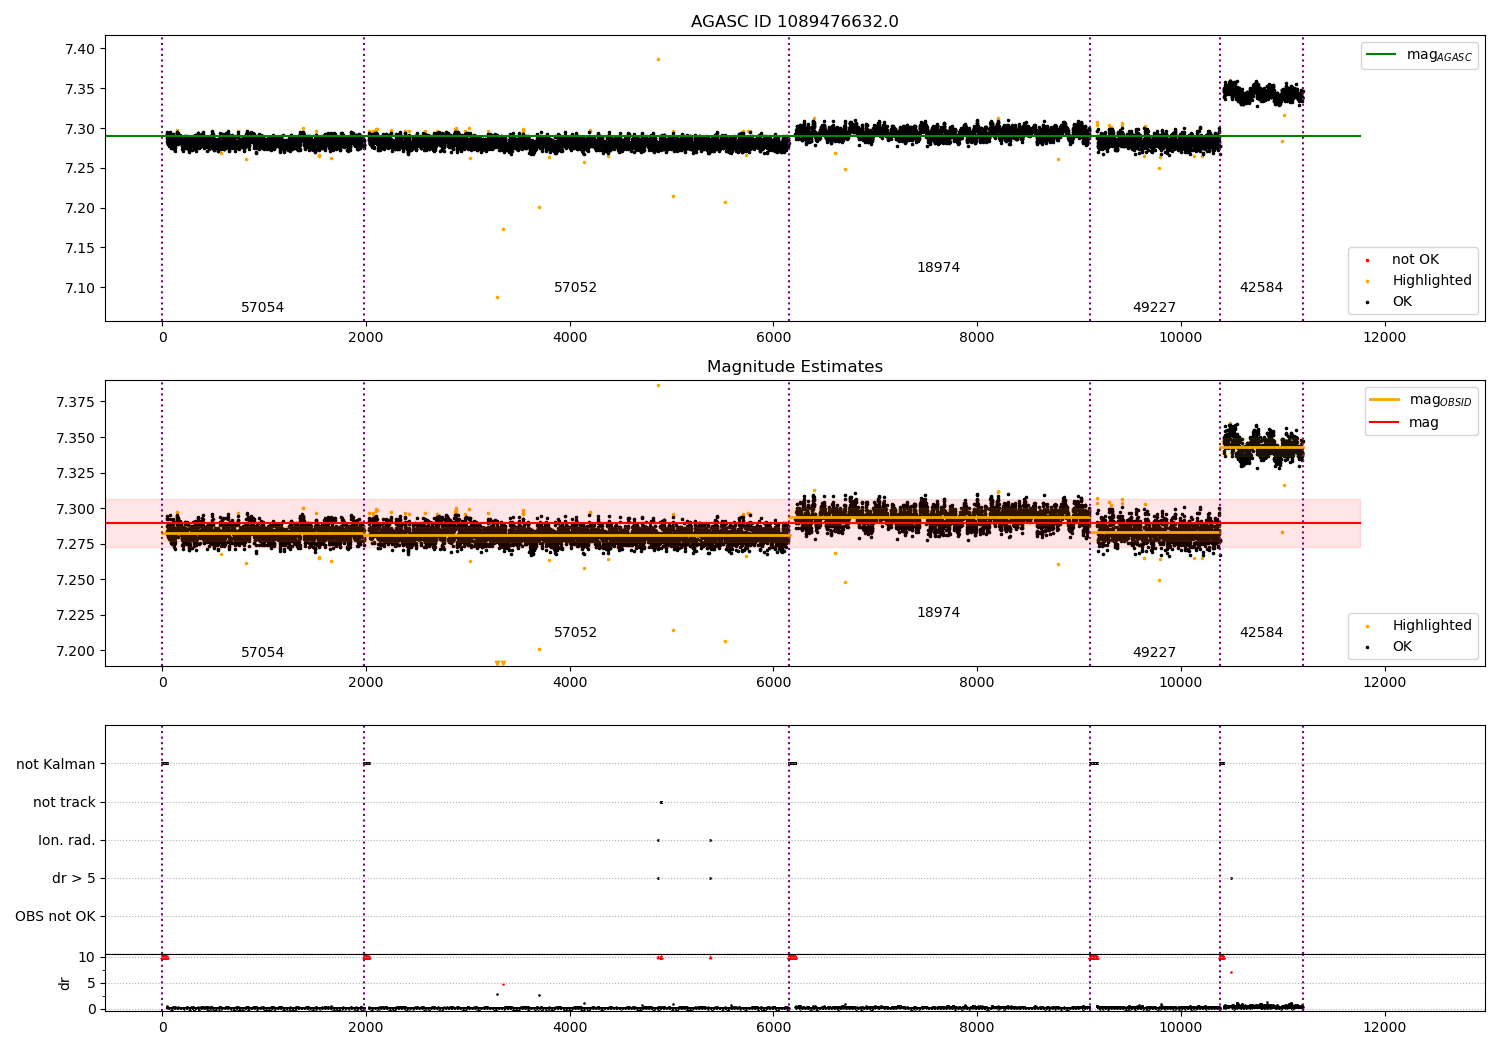Click the 7.275 y-axis tick label
Screen dimensions: 1500x1050
75,544
